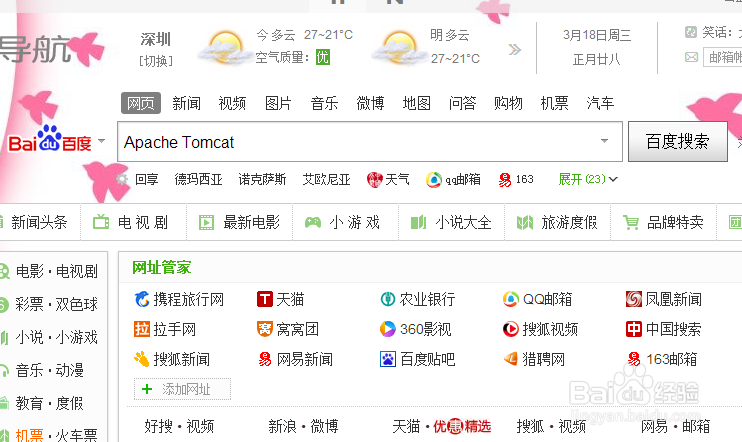Open 旅游度假 category with map icon

(557, 222)
